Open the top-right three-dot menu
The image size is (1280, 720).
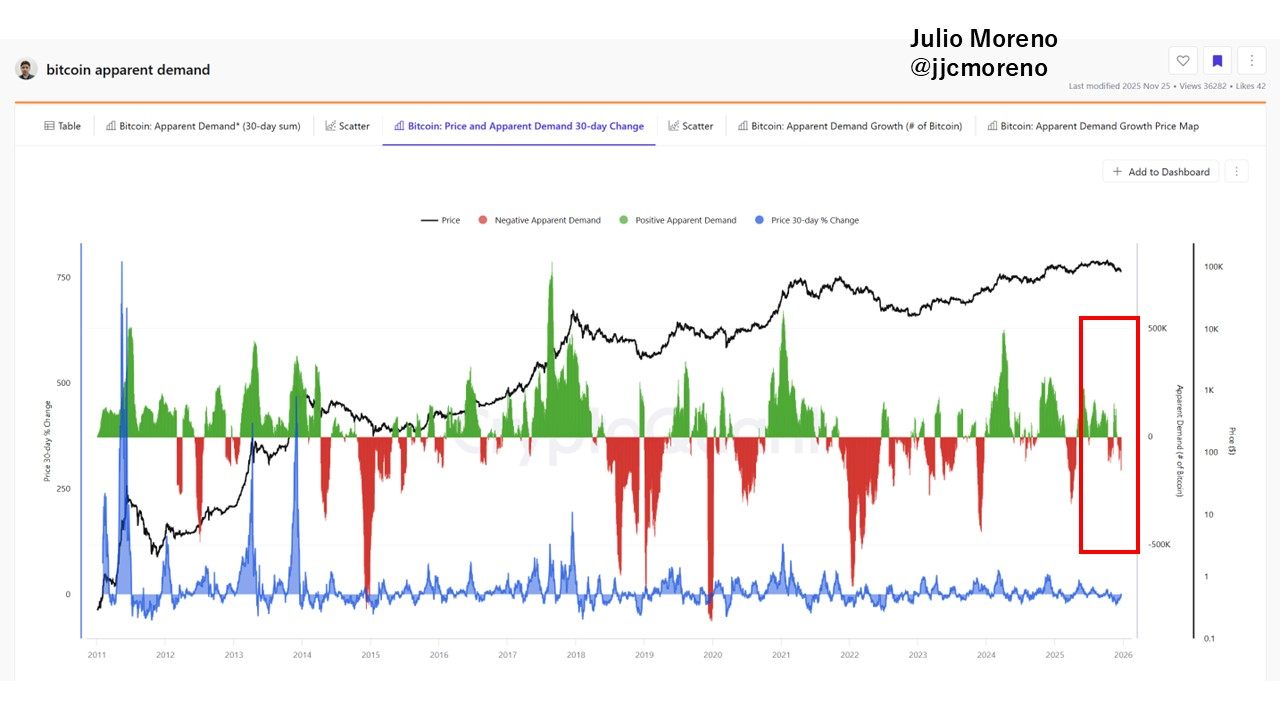coord(1251,61)
